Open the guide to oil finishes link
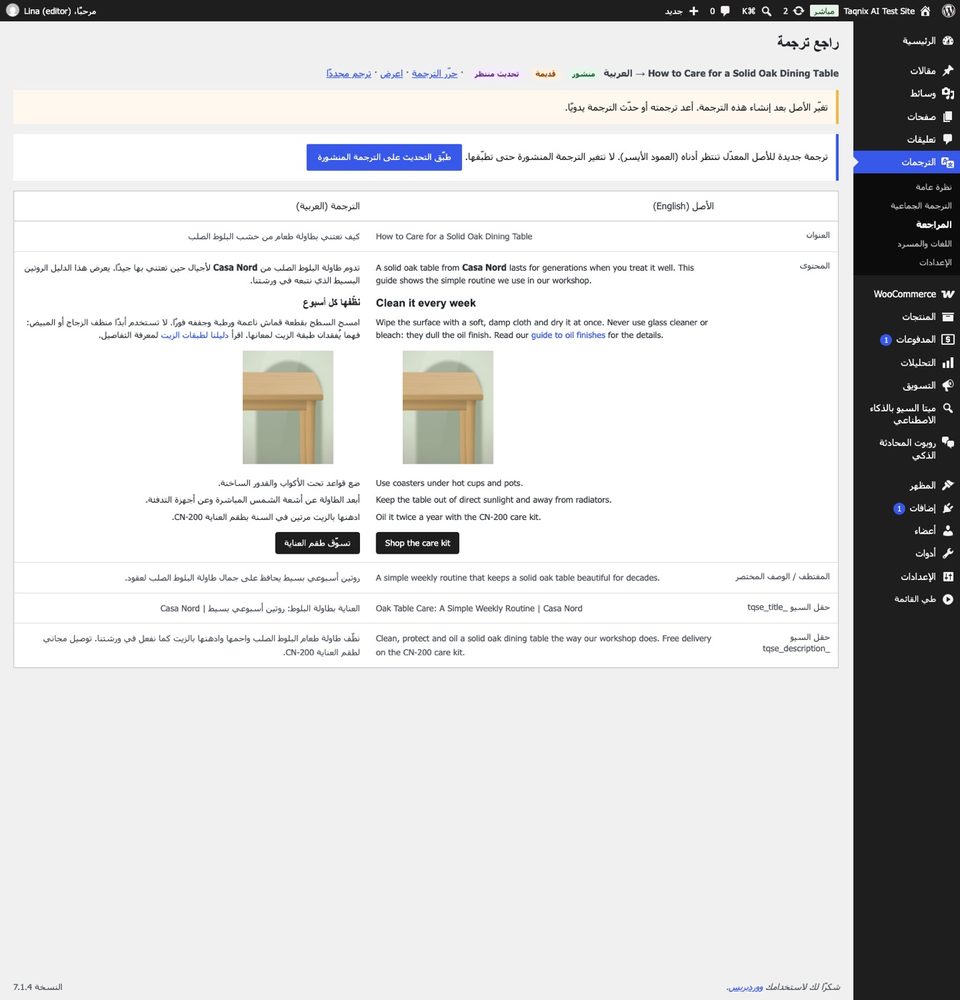 pyautogui.click(x=568, y=335)
